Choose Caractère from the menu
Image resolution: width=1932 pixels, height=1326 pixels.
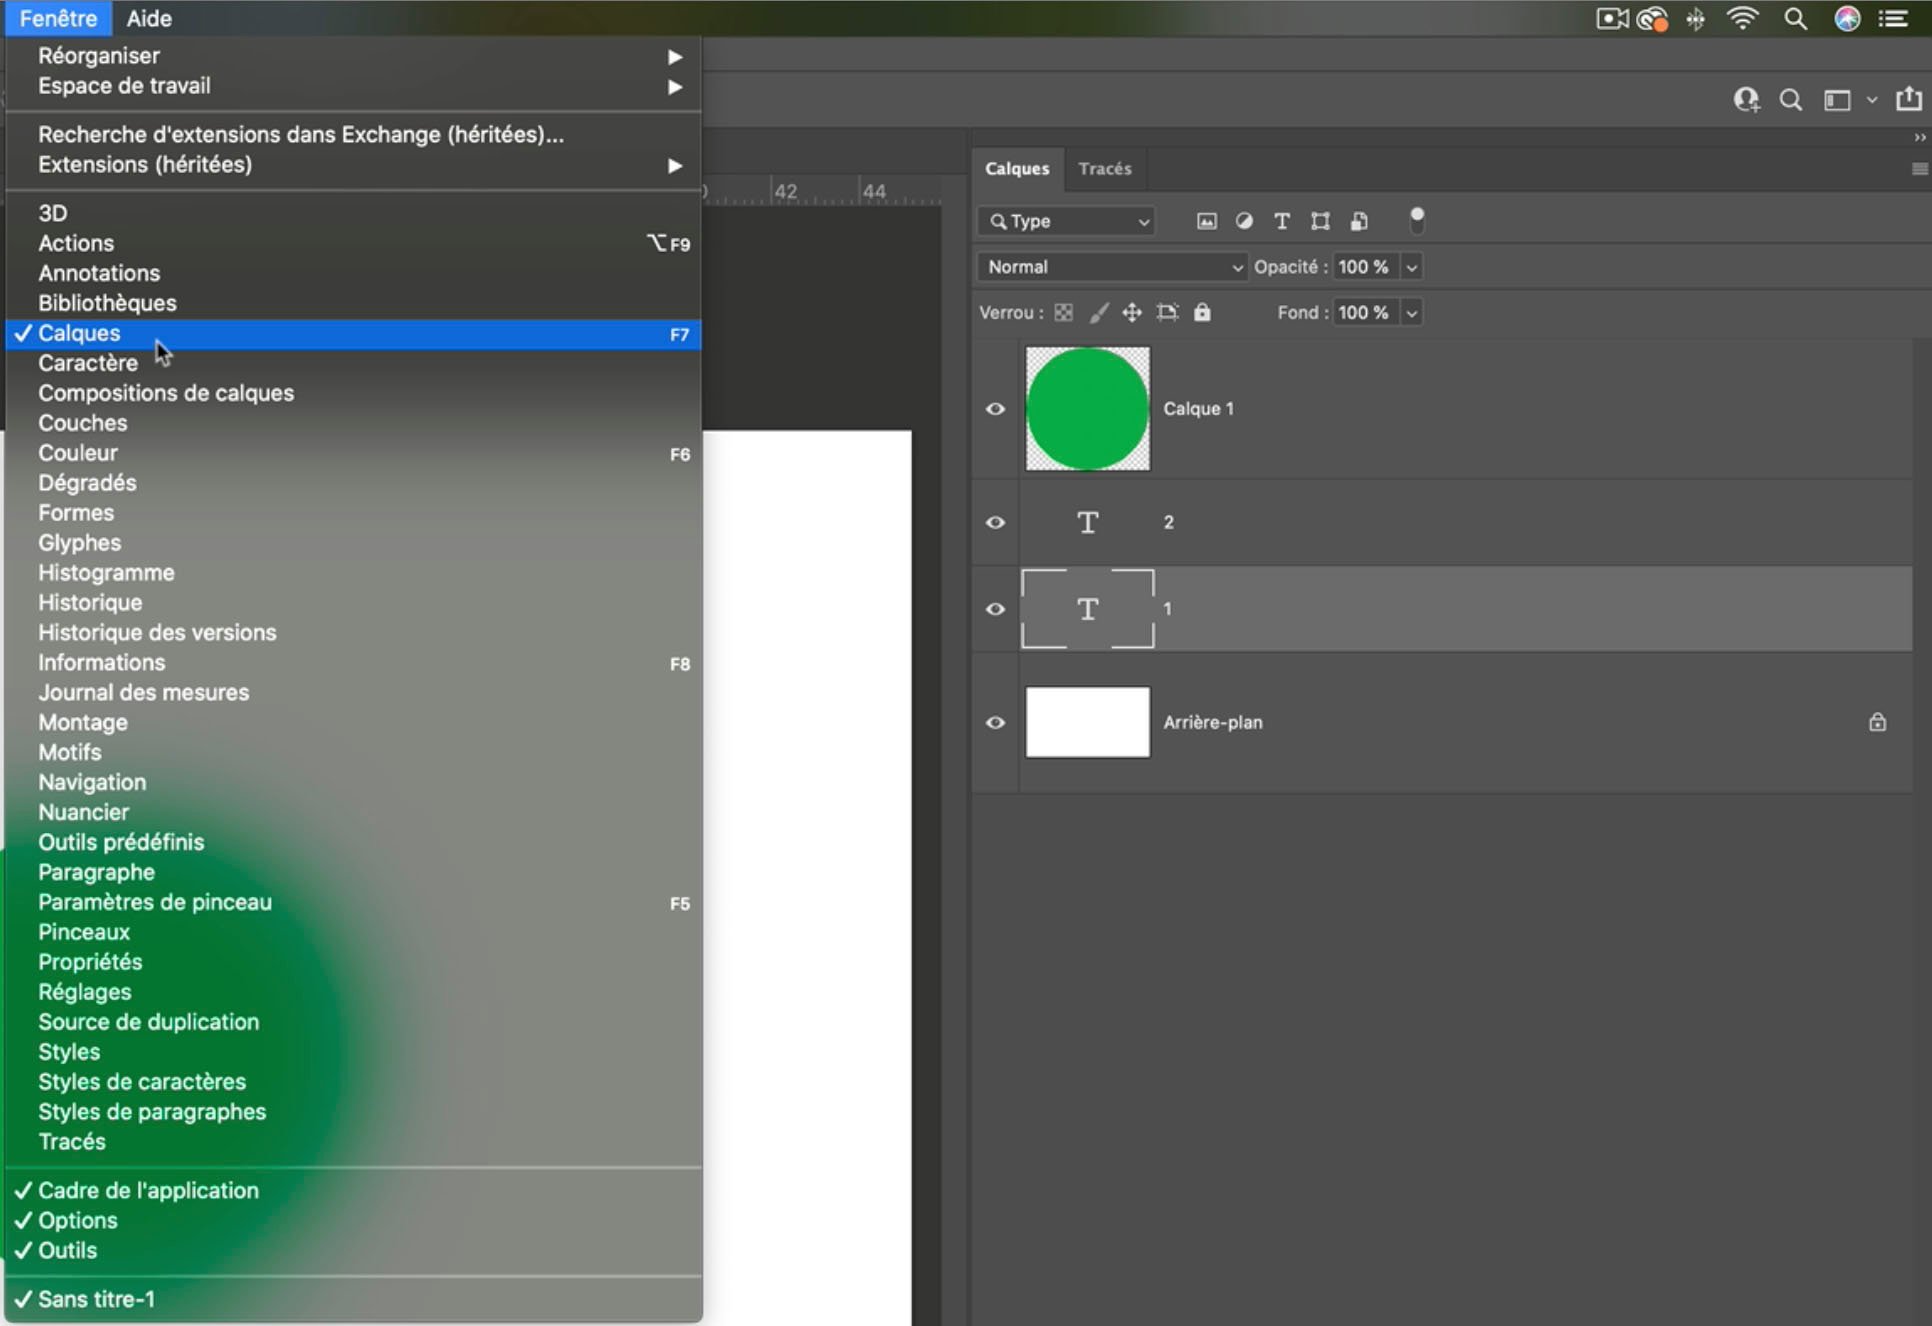click(x=353, y=364)
